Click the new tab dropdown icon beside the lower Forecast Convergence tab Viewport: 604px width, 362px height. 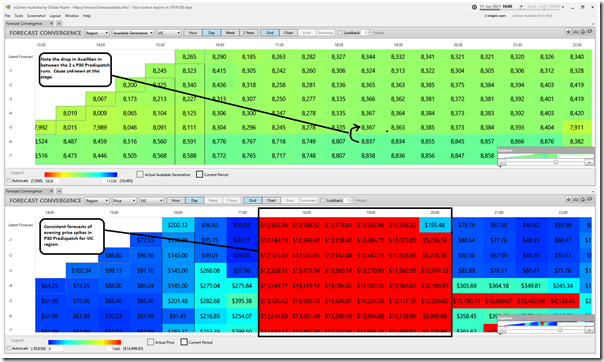(59, 191)
